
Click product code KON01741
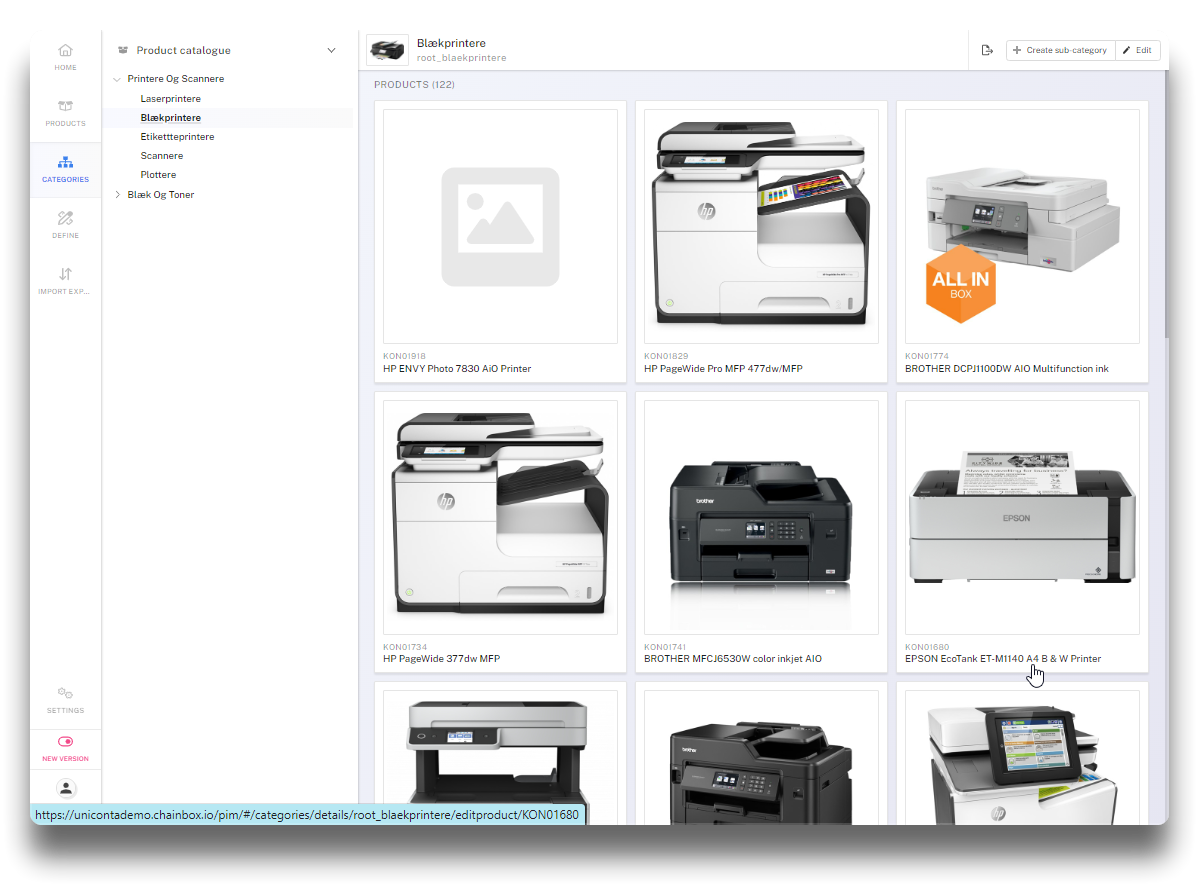pos(664,647)
